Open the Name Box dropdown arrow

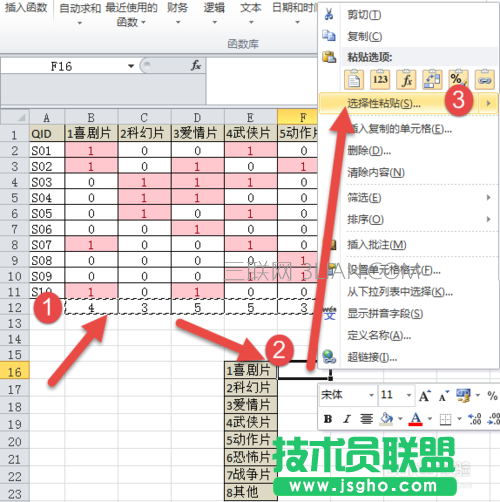click(131, 66)
